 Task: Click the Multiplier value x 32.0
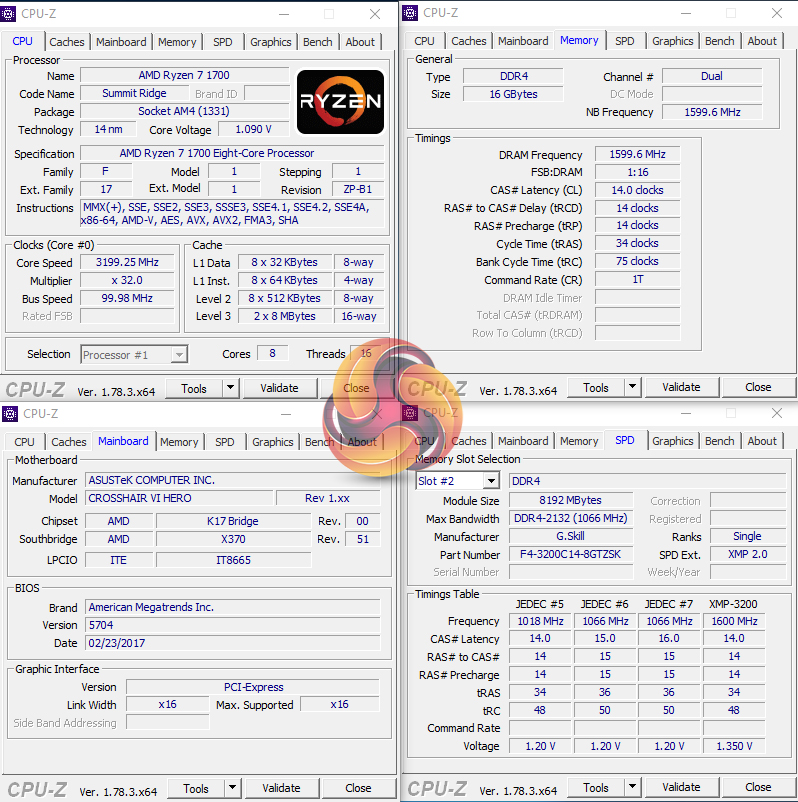(x=127, y=280)
